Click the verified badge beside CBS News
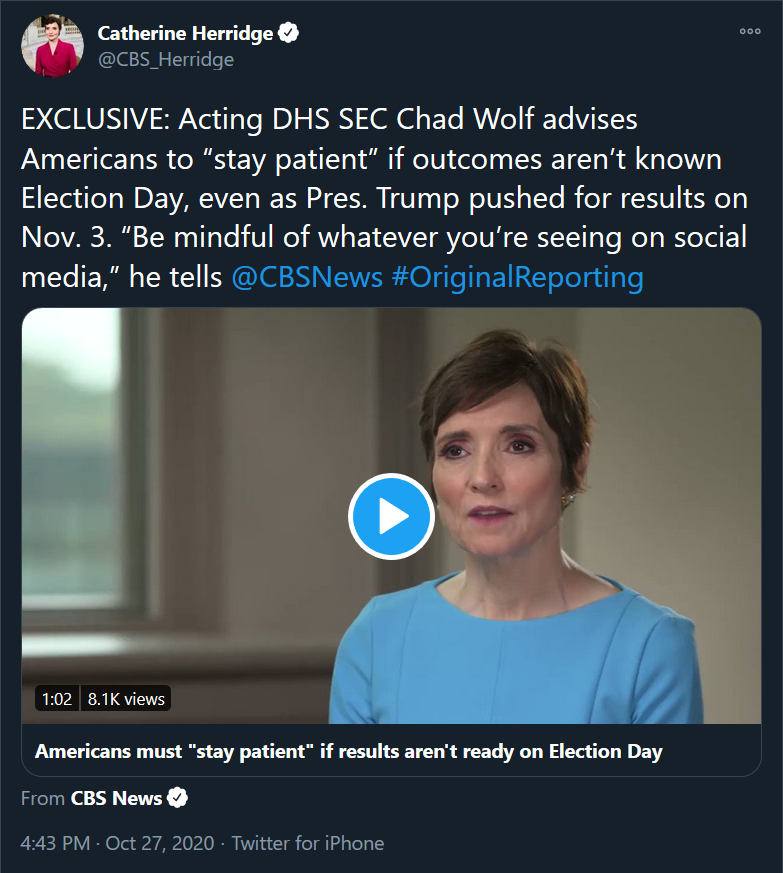The height and width of the screenshot is (873, 783). click(178, 798)
